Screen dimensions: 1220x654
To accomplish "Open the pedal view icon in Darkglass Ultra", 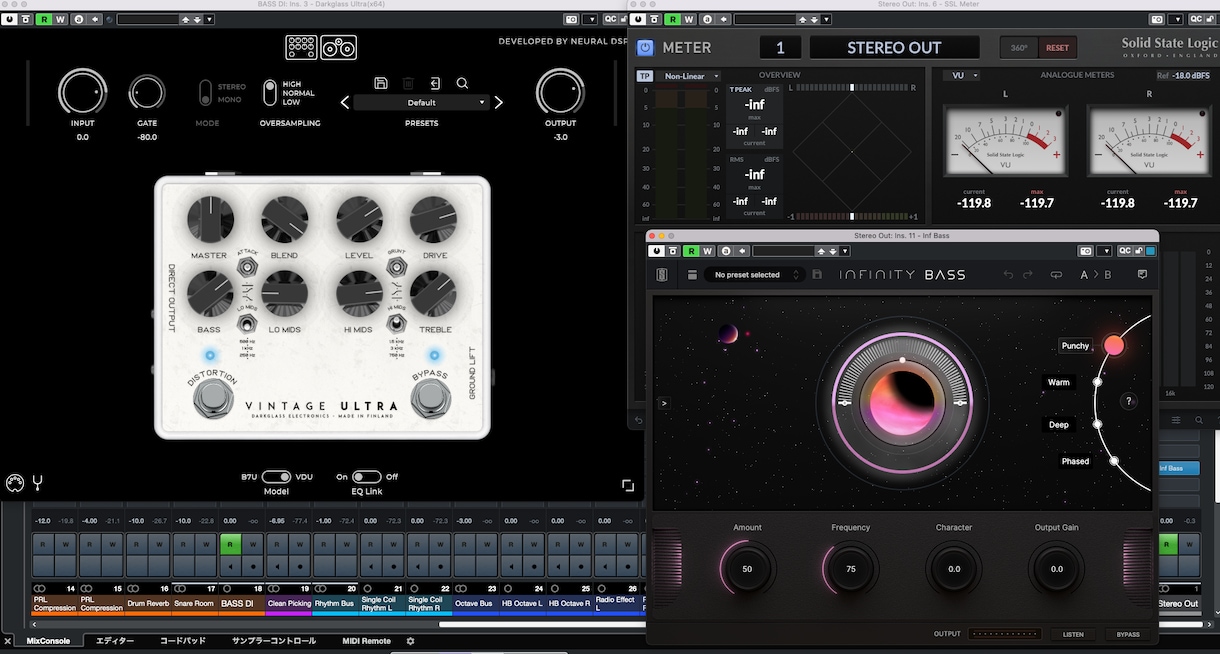I will tap(301, 47).
